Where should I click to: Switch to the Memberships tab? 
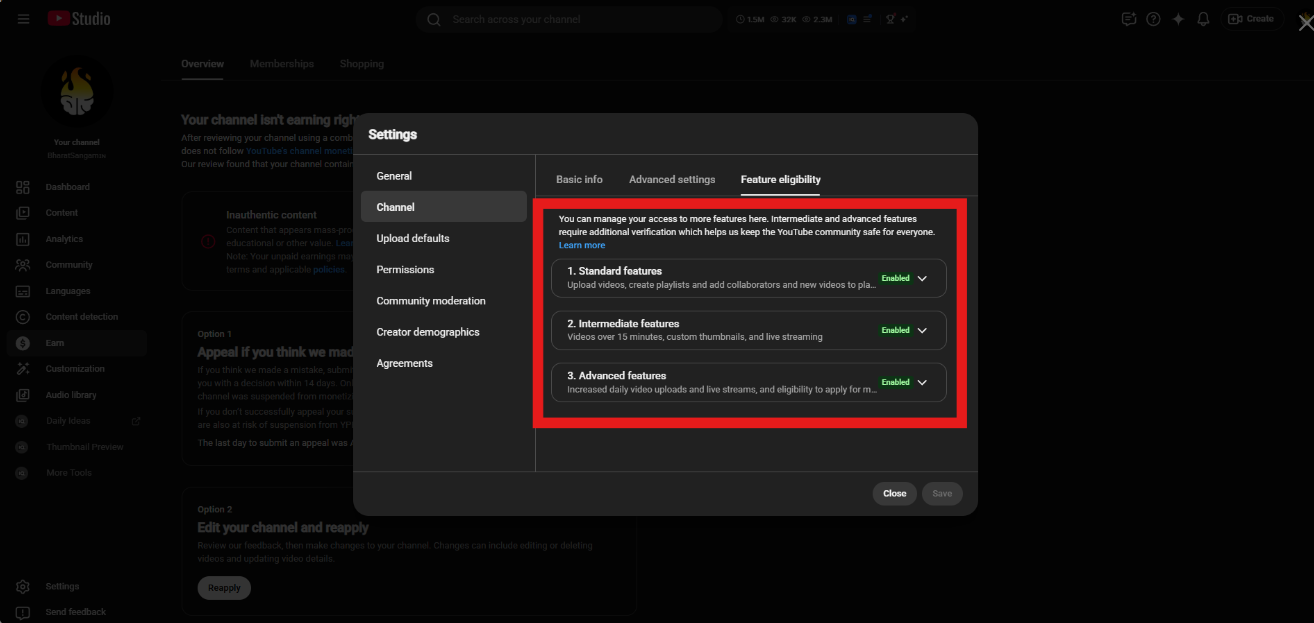(282, 64)
